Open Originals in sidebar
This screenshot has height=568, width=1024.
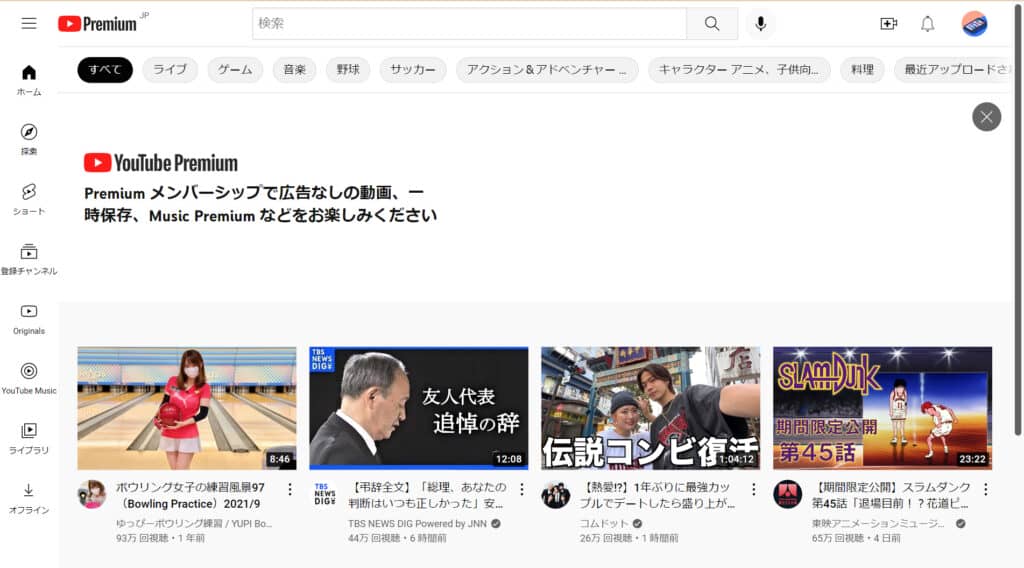click(x=29, y=319)
